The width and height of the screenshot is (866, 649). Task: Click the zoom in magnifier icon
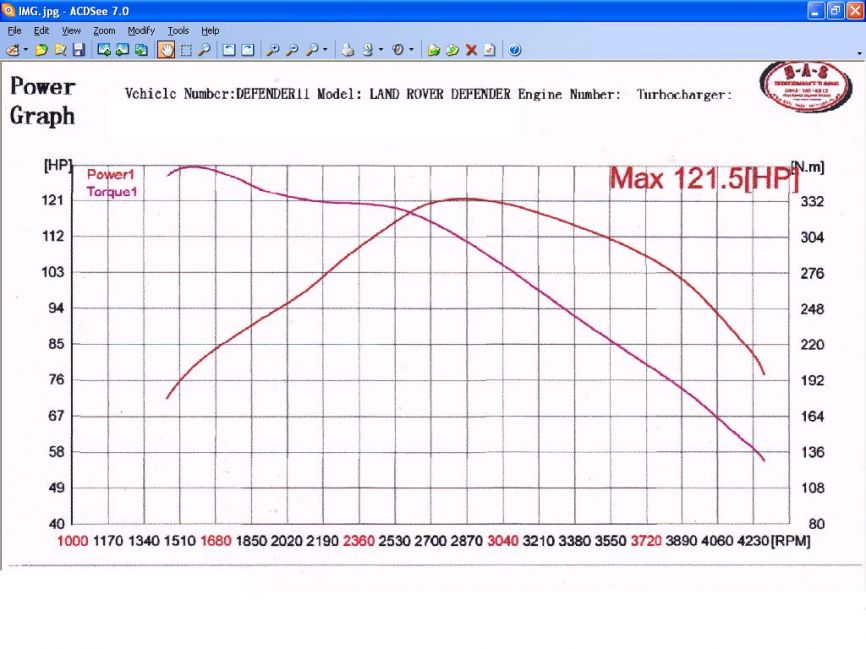coord(273,50)
